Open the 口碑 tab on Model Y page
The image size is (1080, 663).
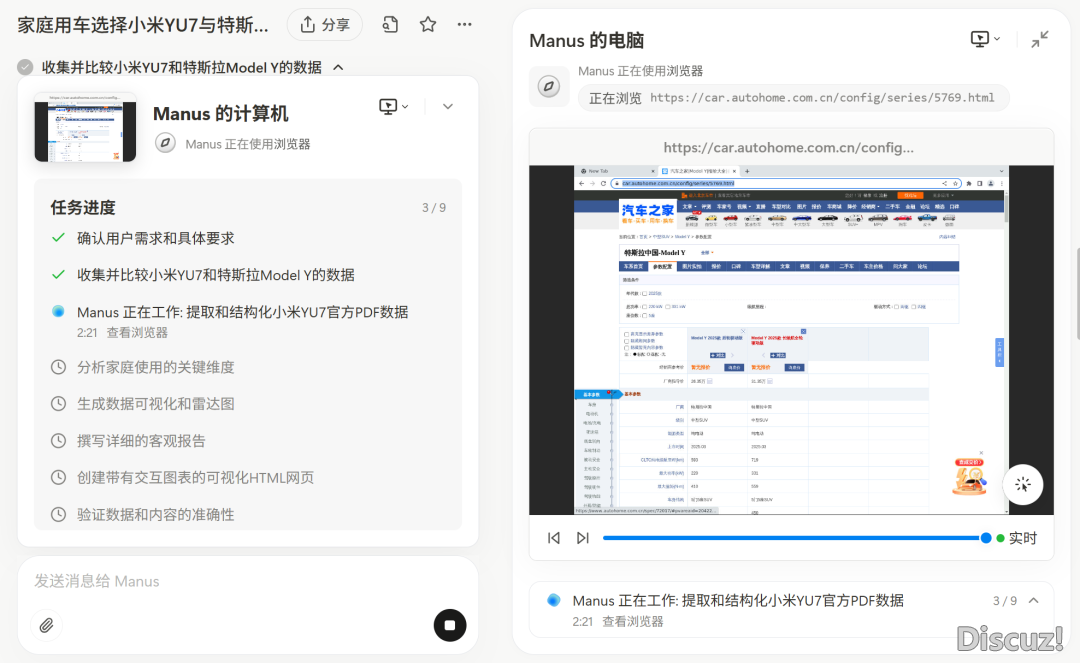(736, 266)
